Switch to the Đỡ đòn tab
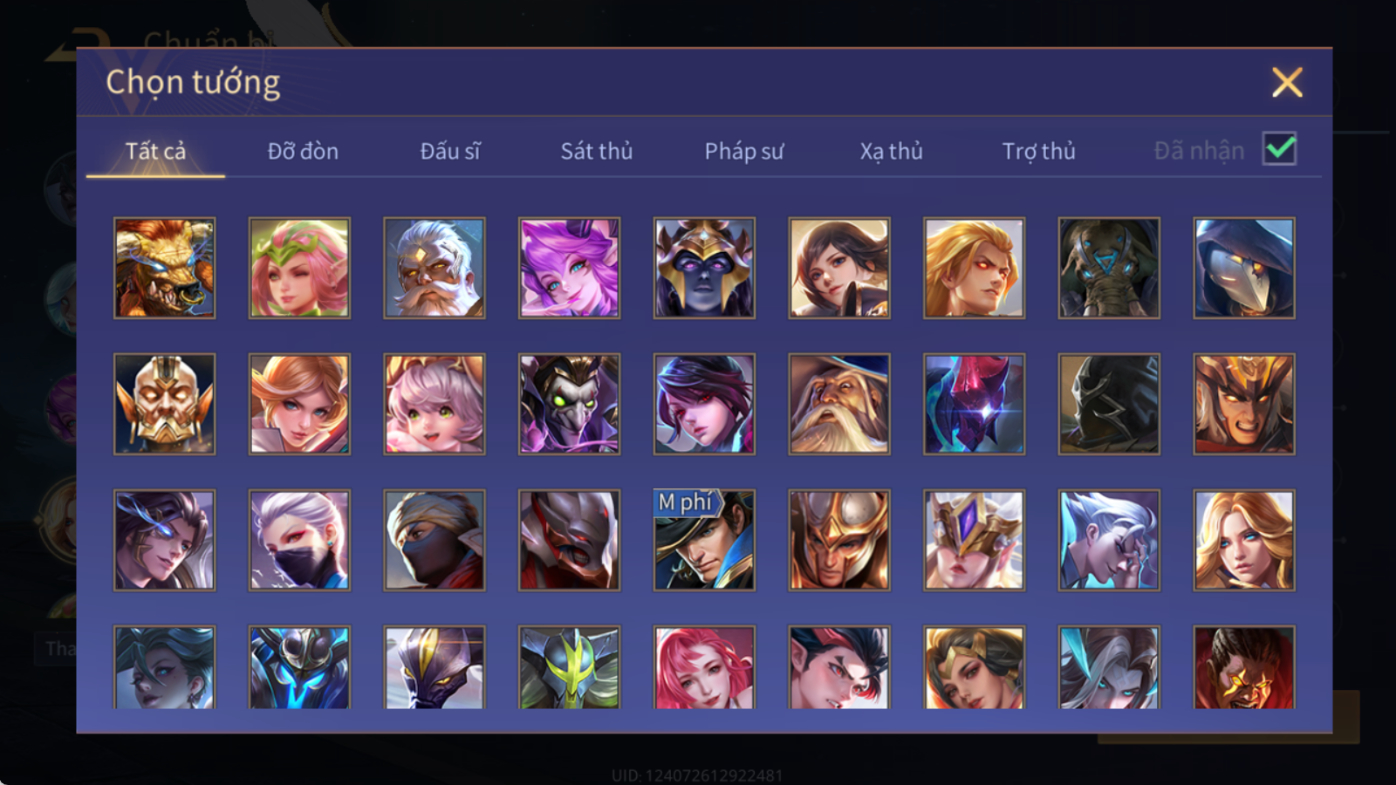This screenshot has width=1396, height=785. (303, 151)
